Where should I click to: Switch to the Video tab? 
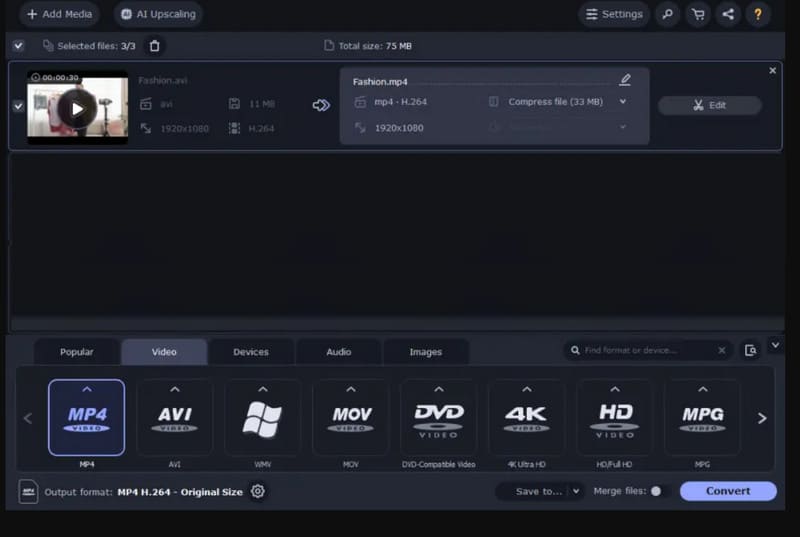164,351
